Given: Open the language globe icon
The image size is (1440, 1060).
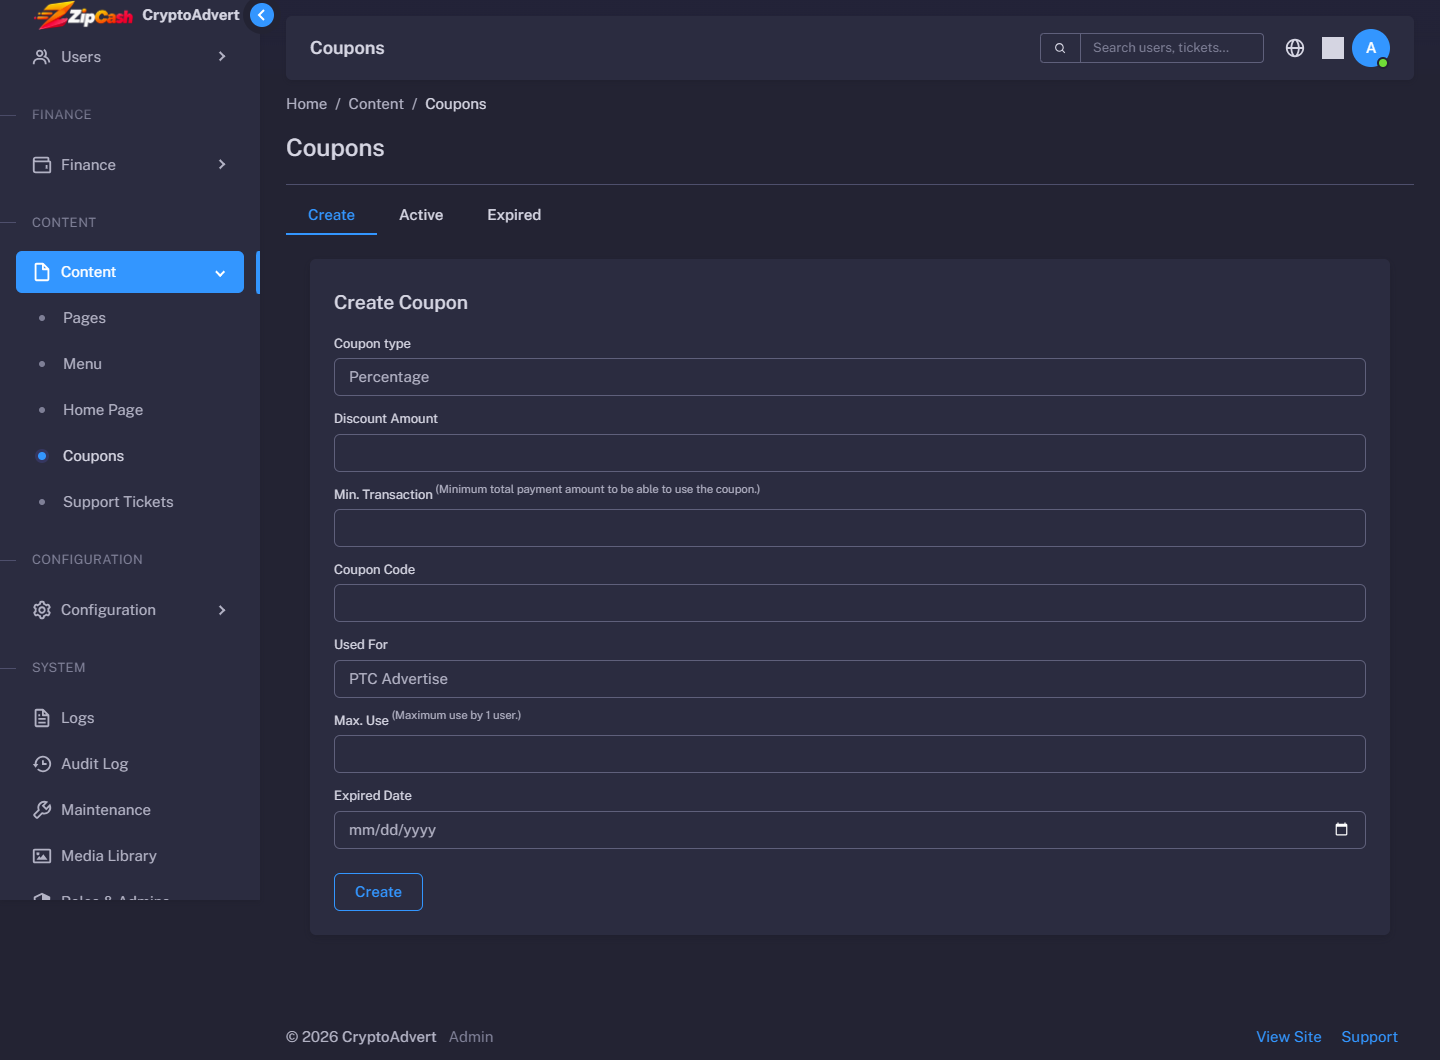Looking at the screenshot, I should click(x=1295, y=48).
